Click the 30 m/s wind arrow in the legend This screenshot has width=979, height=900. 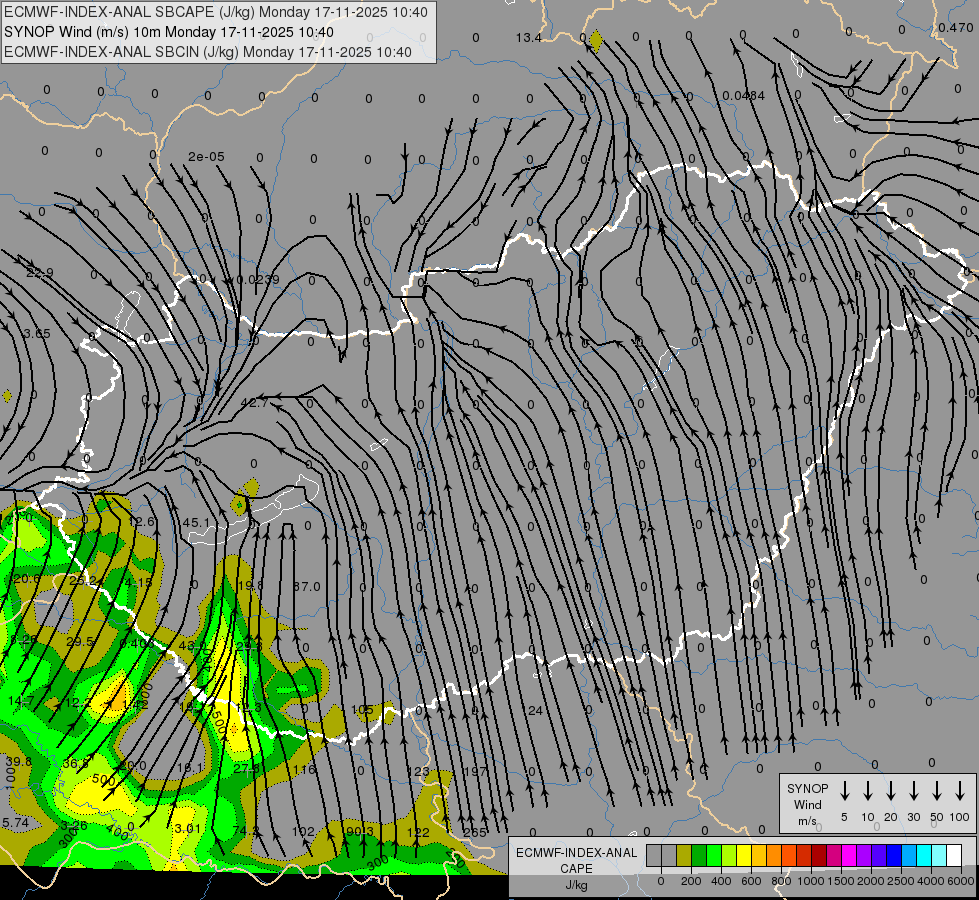[913, 791]
